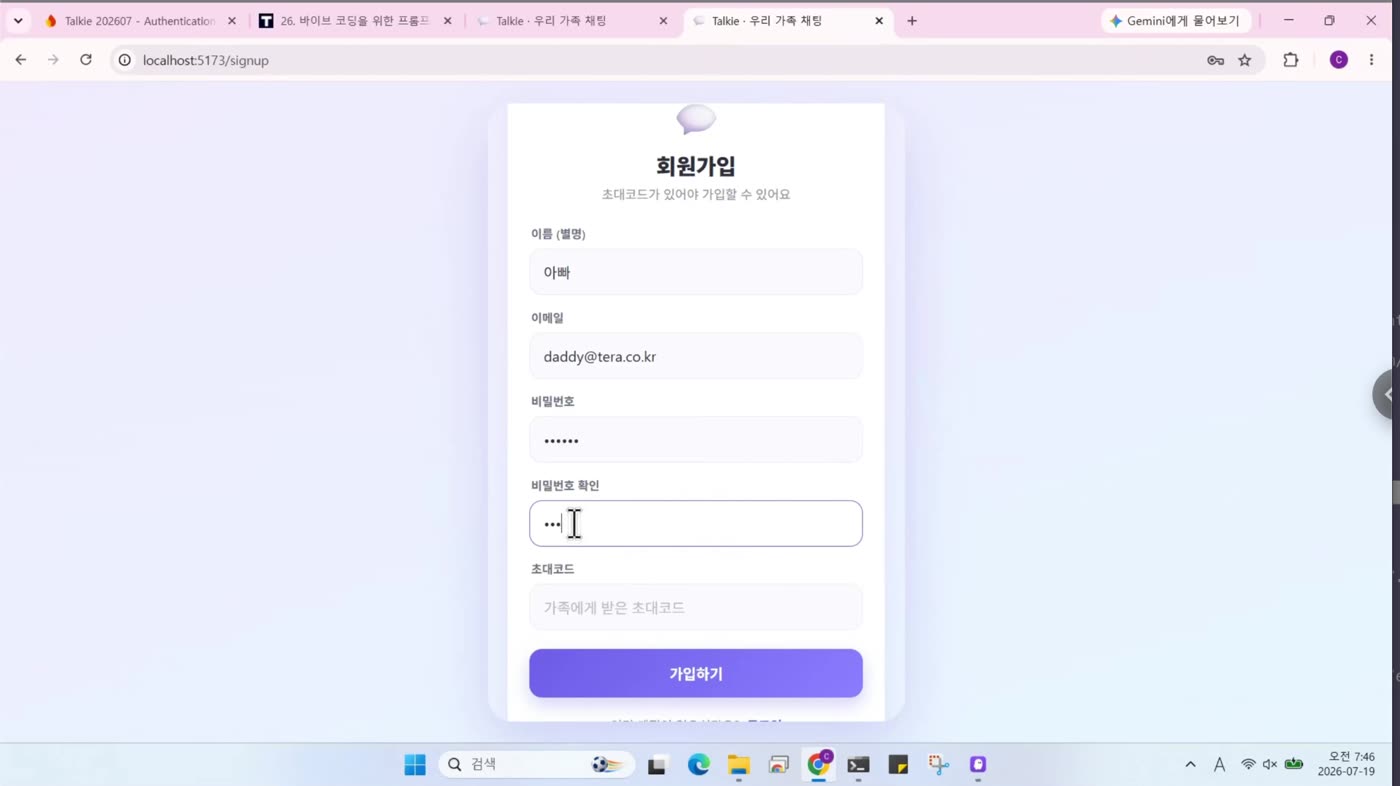Open the photo viewer taskbar icon
1400x786 pixels.
click(779, 765)
